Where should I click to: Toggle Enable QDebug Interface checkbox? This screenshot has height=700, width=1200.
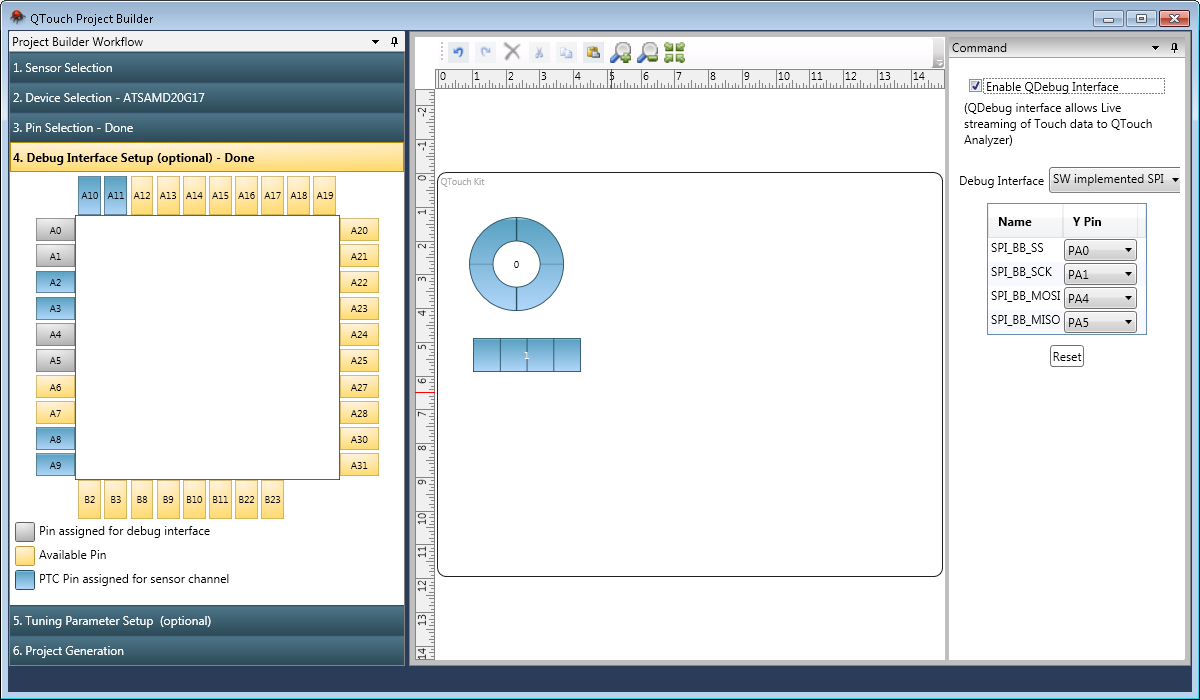(x=976, y=86)
